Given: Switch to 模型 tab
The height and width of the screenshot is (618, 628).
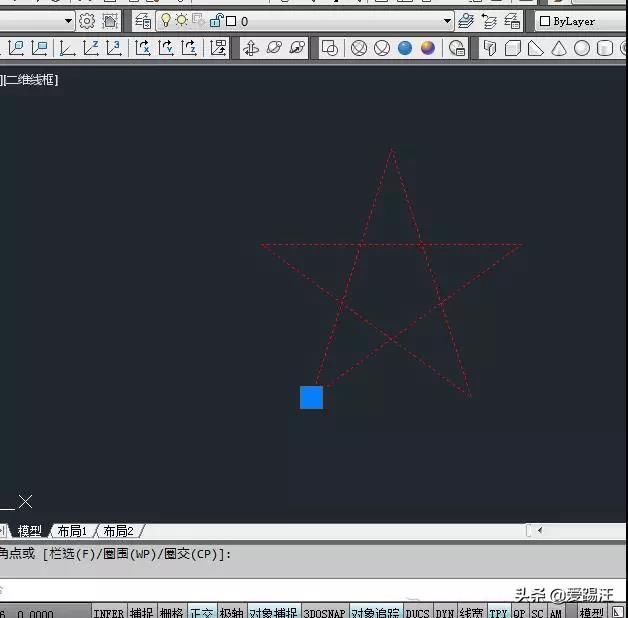Looking at the screenshot, I should point(29,531).
